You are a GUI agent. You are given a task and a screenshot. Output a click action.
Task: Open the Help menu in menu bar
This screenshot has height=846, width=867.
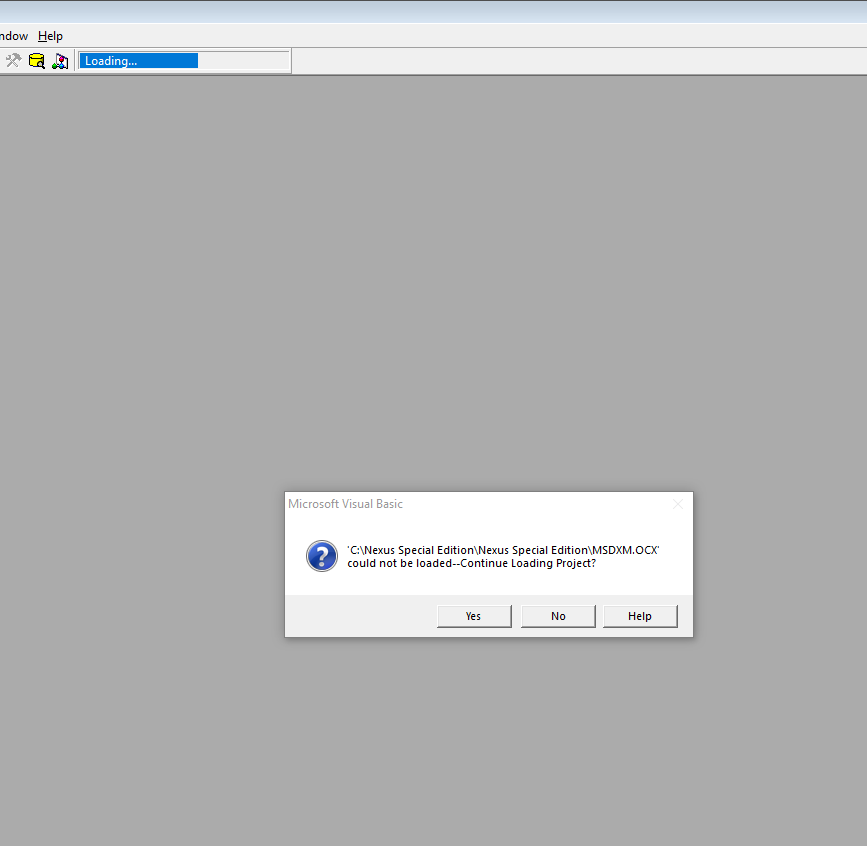coord(50,36)
